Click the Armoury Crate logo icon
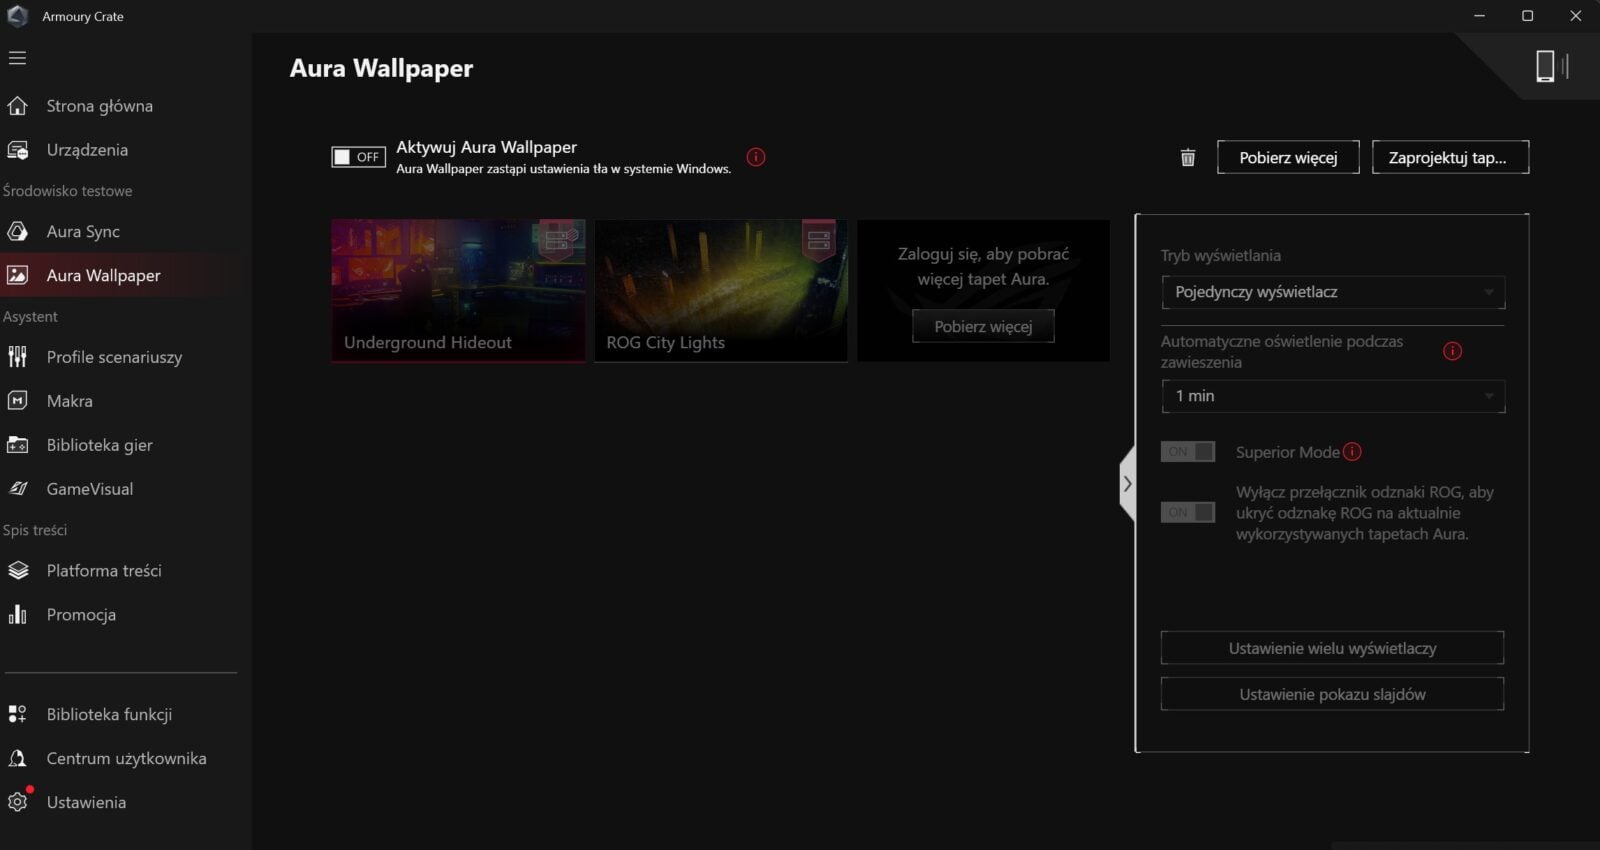 [x=17, y=16]
